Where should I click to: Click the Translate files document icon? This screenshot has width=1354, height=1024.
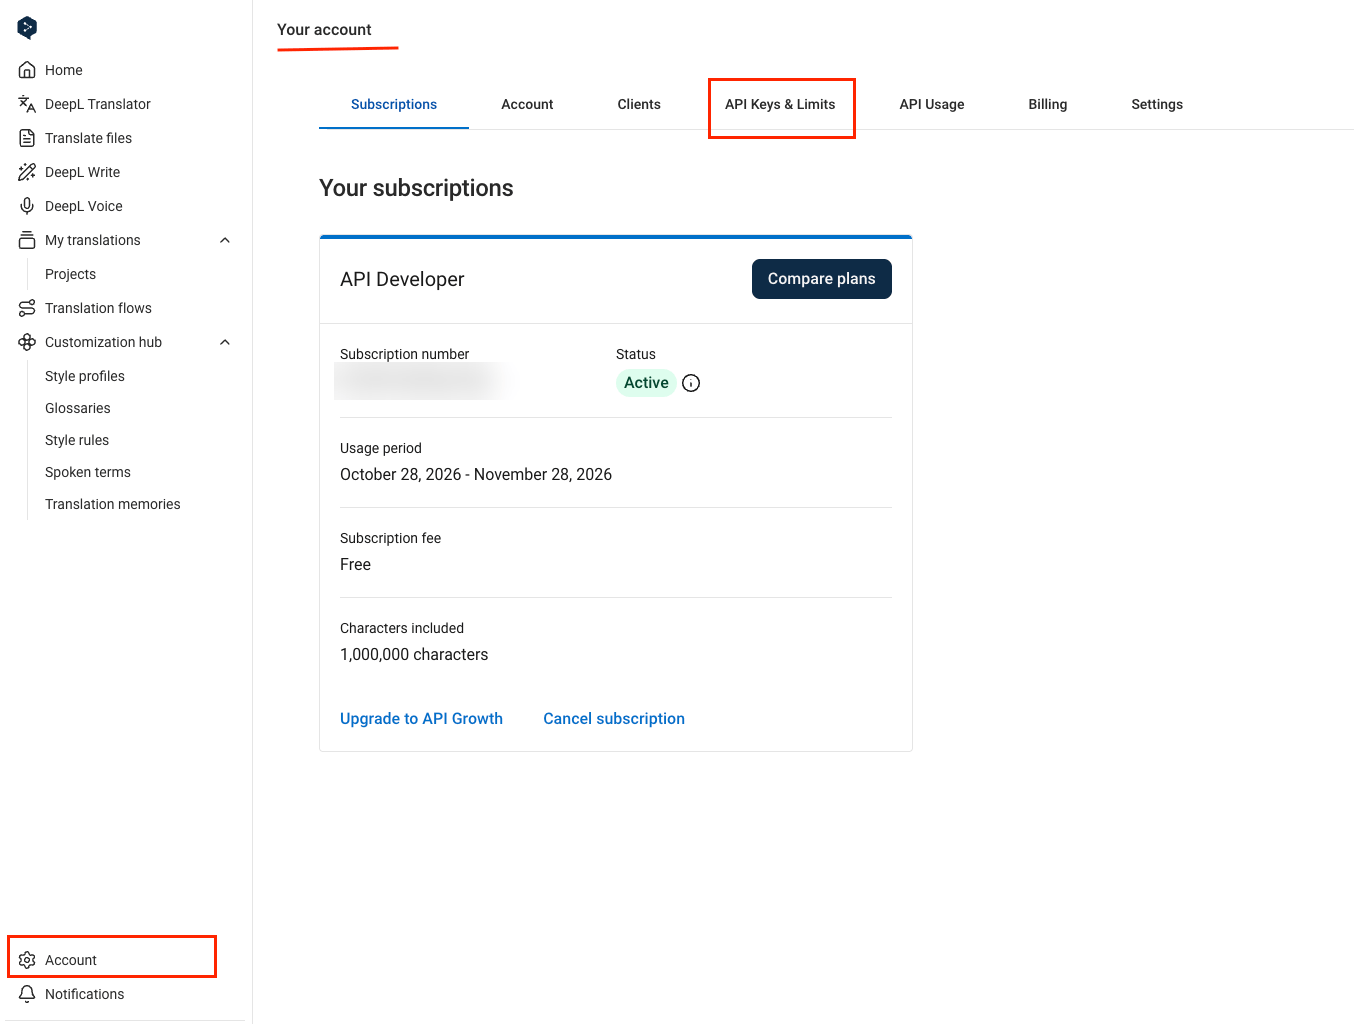click(x=27, y=138)
